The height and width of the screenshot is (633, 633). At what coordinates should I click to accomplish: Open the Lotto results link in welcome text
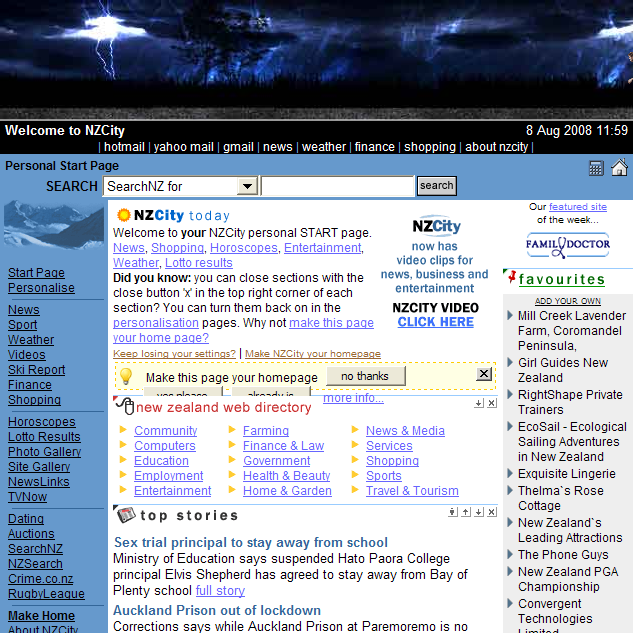tap(199, 262)
